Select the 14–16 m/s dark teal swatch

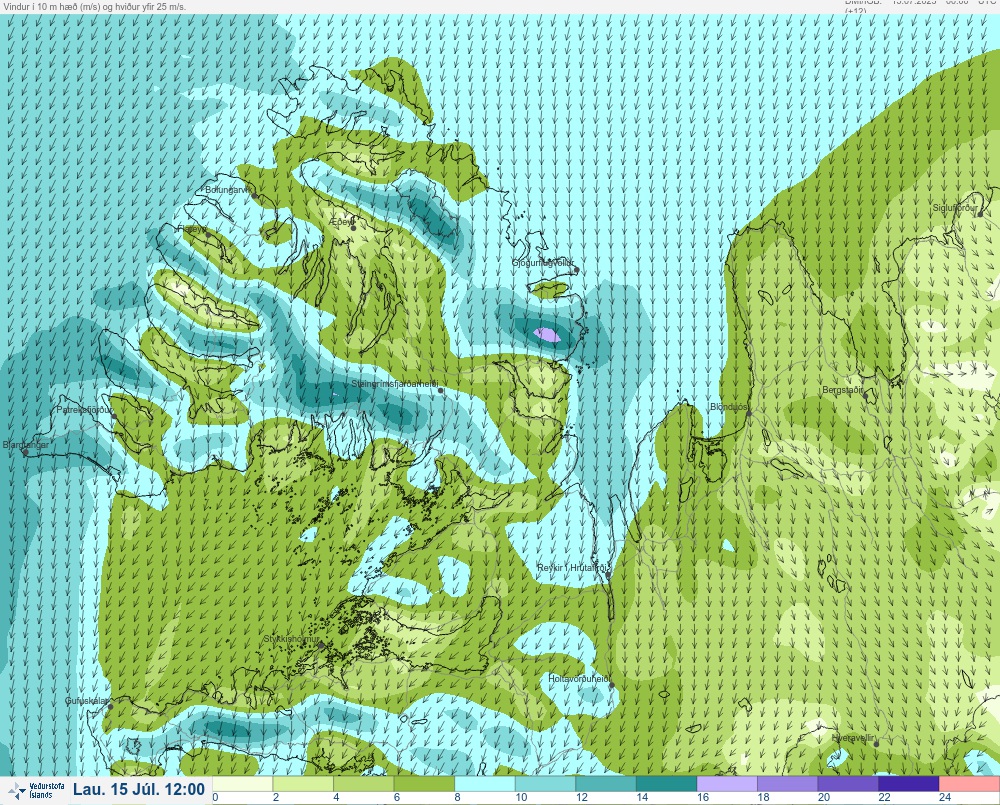click(666, 783)
